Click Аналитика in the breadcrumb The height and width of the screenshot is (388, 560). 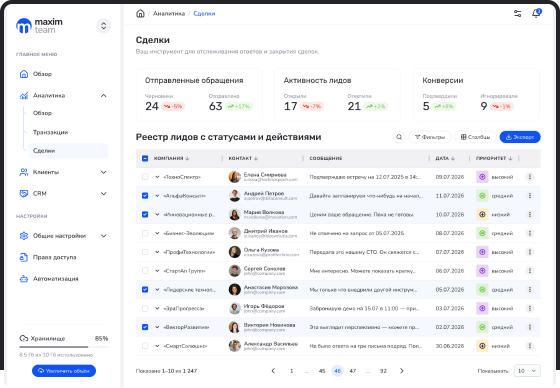coord(169,14)
